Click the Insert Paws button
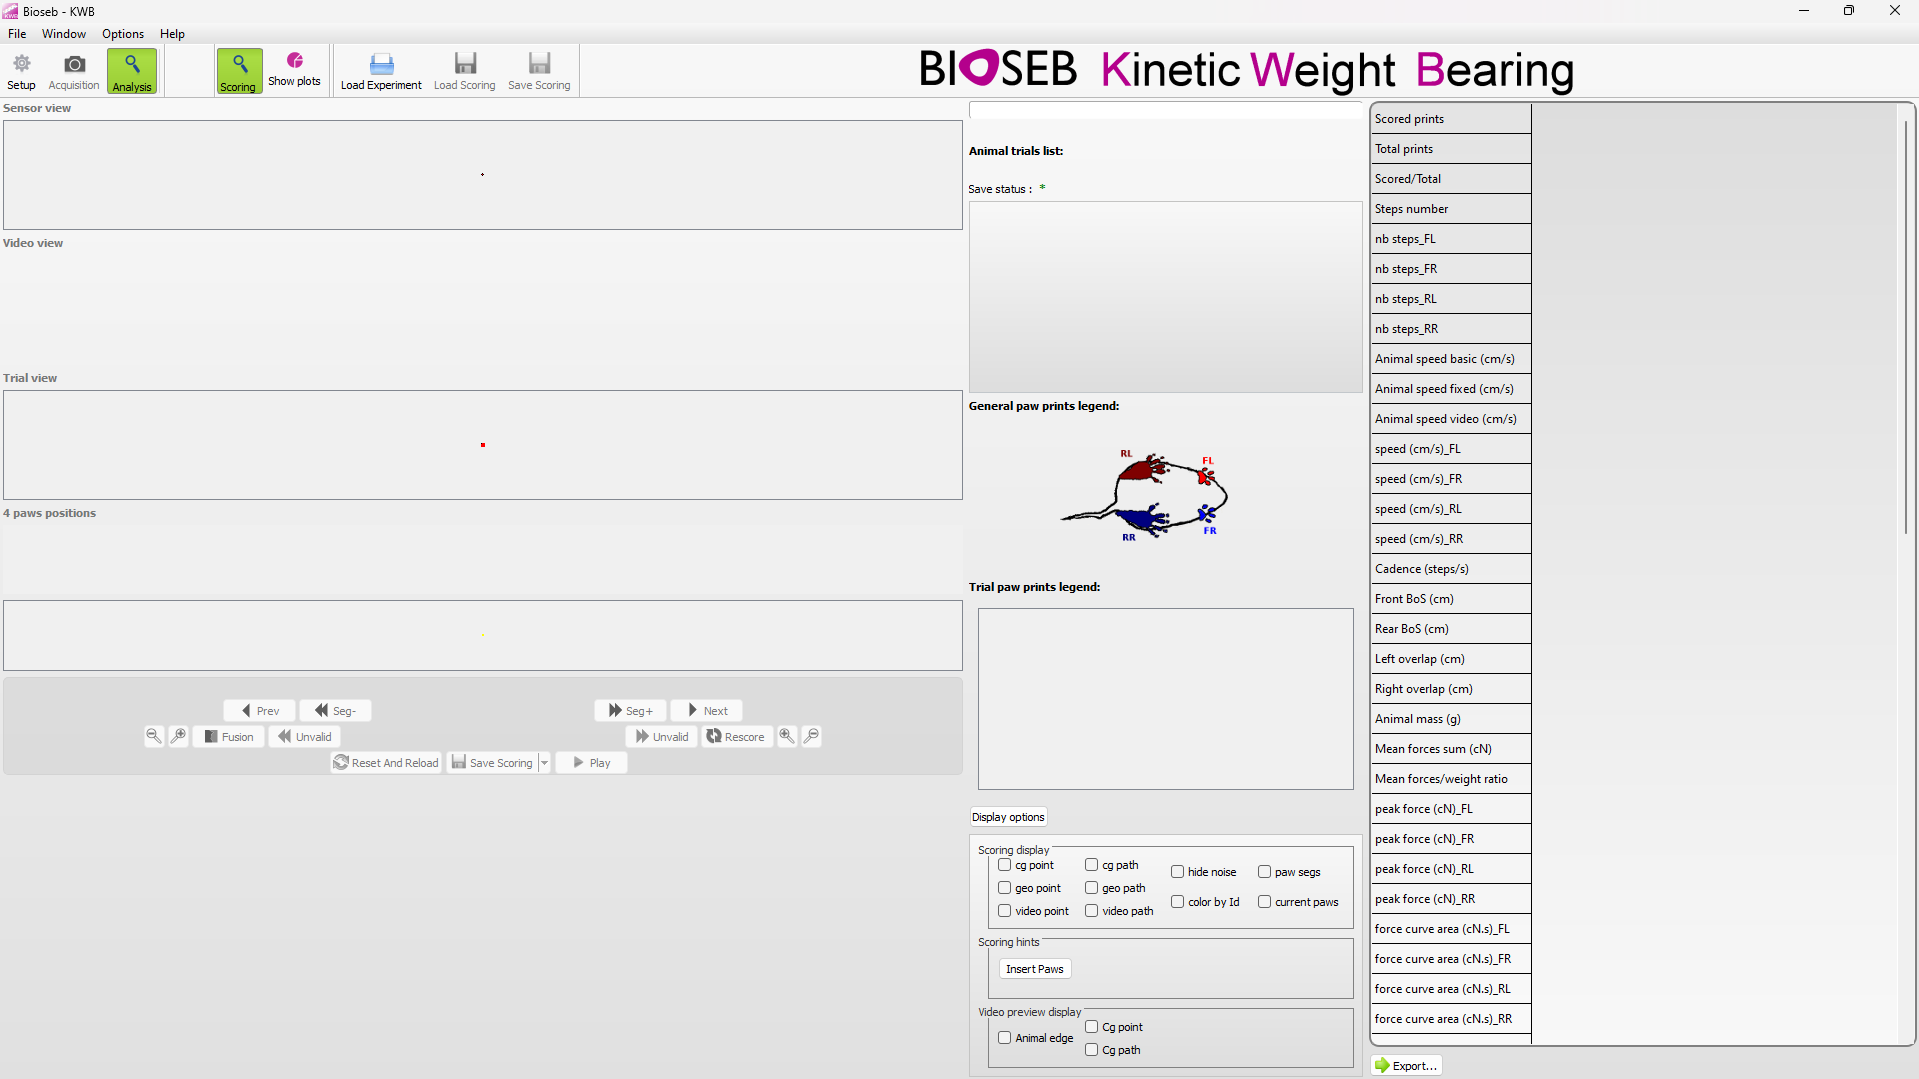This screenshot has height=1079, width=1919. click(1034, 969)
